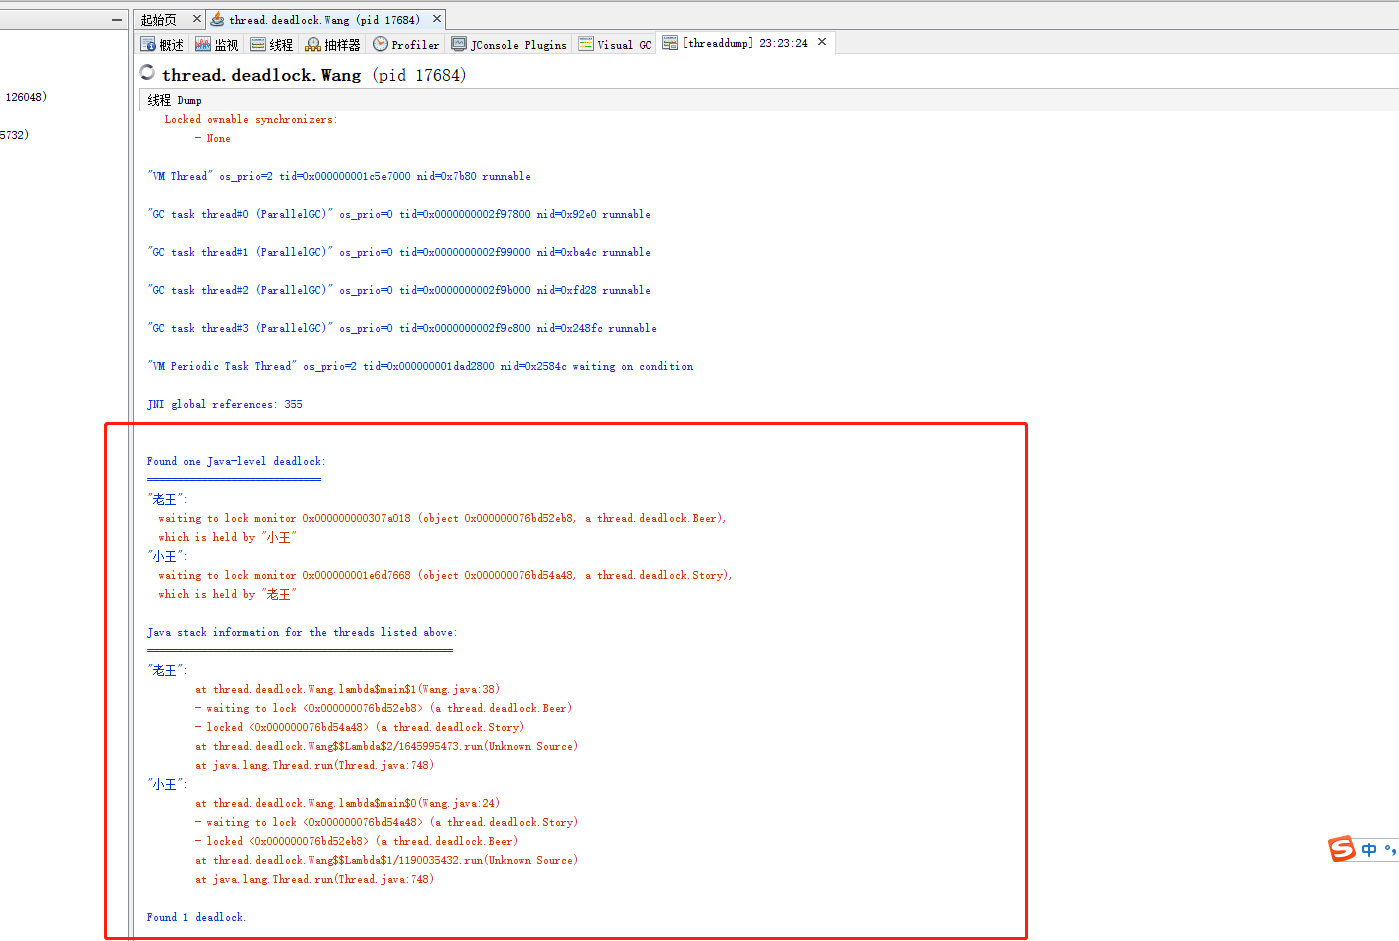
Task: Switch to the 抽样器 sampler tab
Action: pos(333,44)
